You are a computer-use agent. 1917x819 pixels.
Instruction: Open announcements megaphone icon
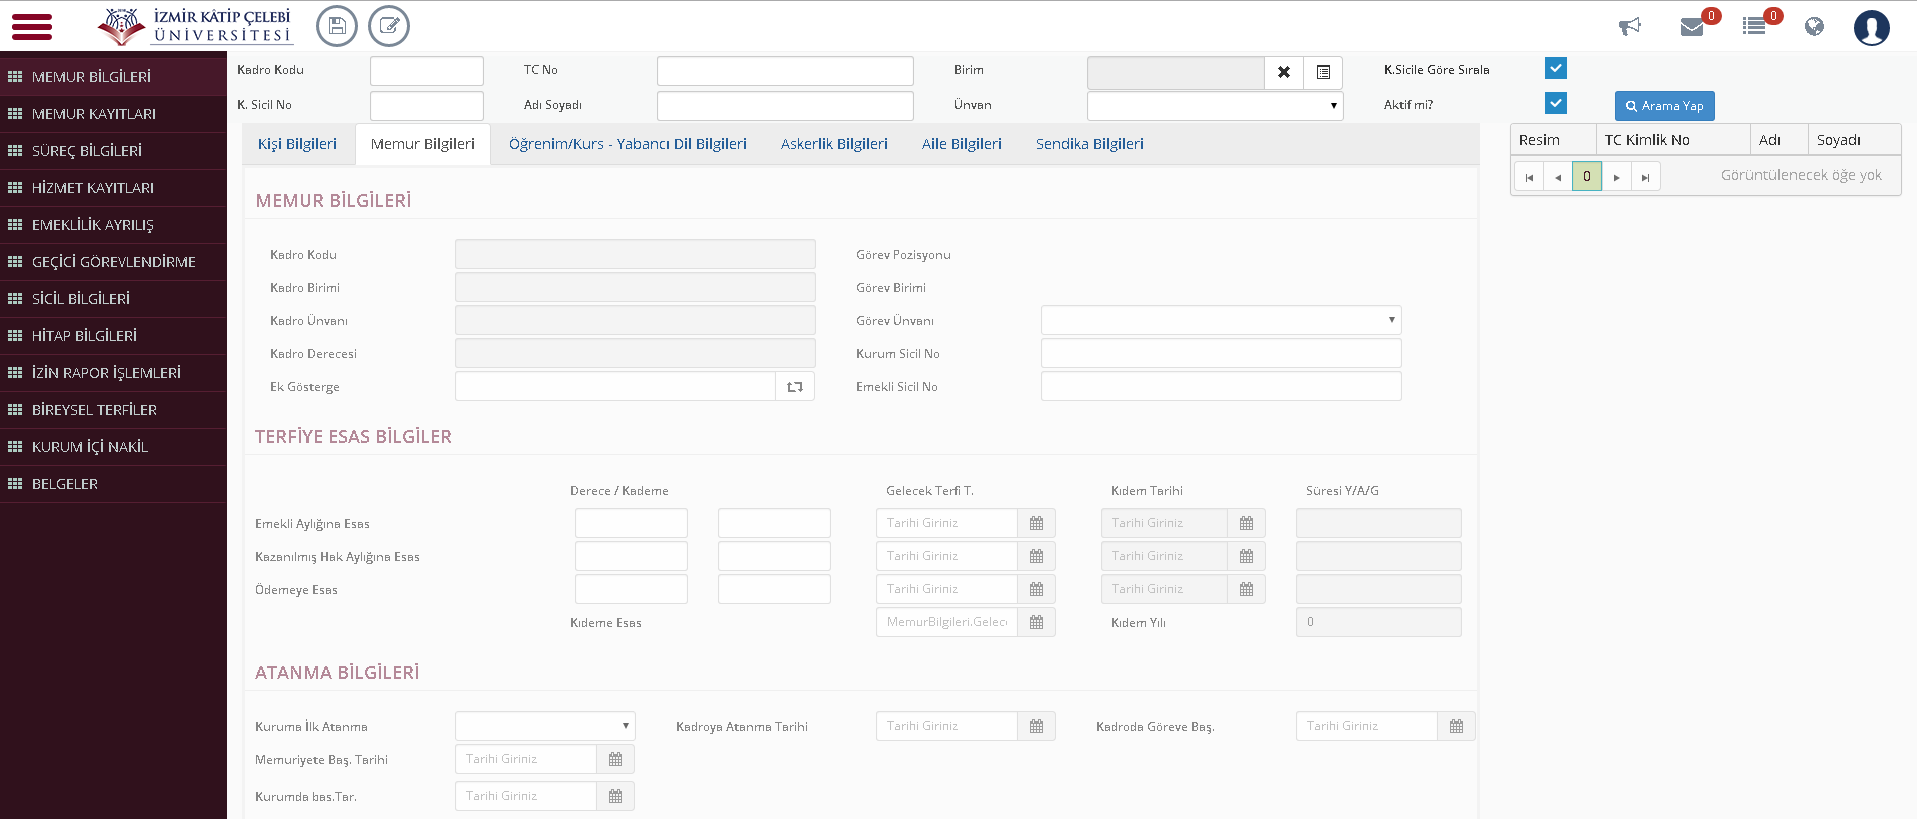(x=1630, y=26)
